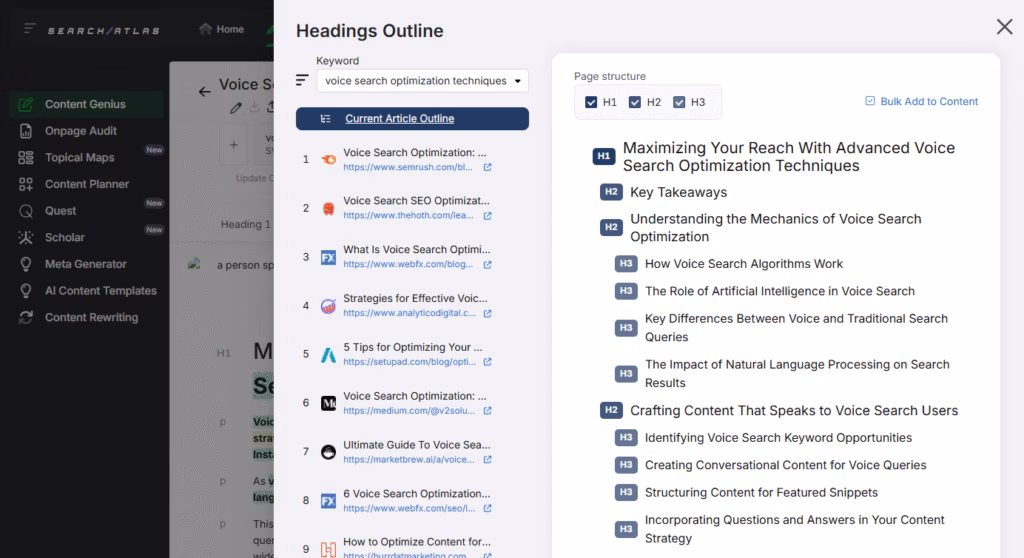Open Onpage Audit from the sidebar
This screenshot has height=558, width=1024.
coord(80,131)
